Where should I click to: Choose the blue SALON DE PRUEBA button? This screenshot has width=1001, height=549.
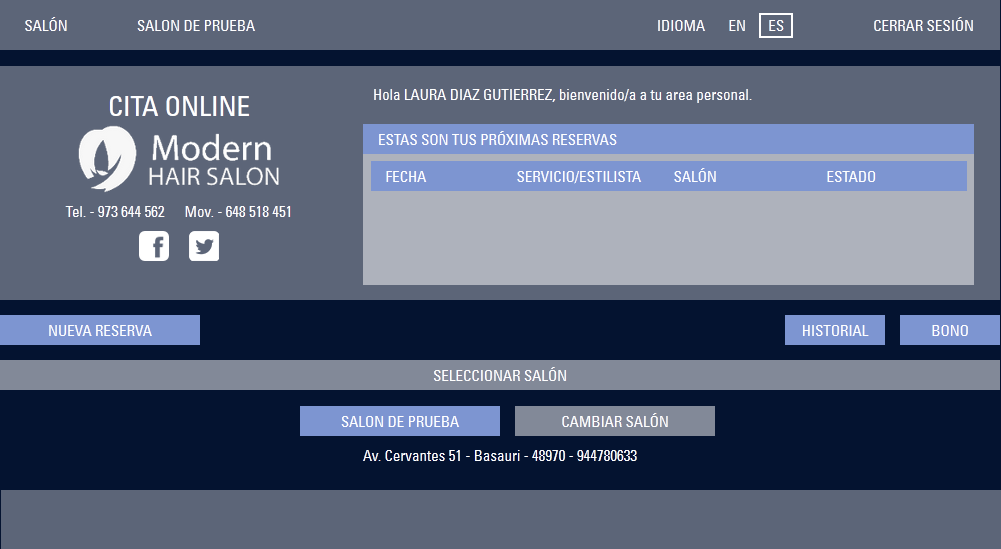click(400, 421)
